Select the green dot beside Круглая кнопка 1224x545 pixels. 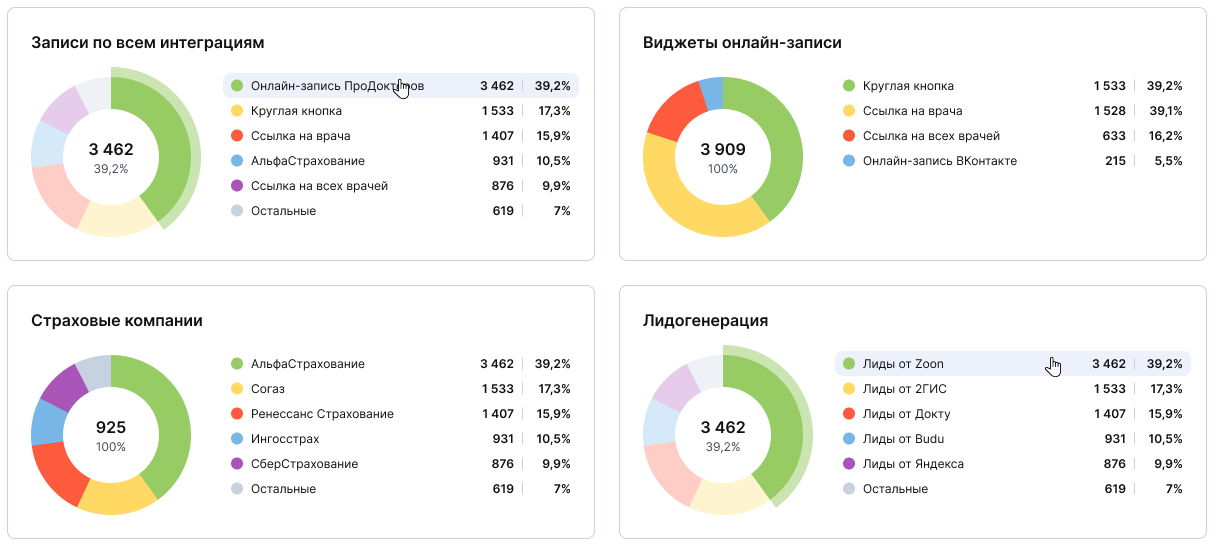click(849, 86)
